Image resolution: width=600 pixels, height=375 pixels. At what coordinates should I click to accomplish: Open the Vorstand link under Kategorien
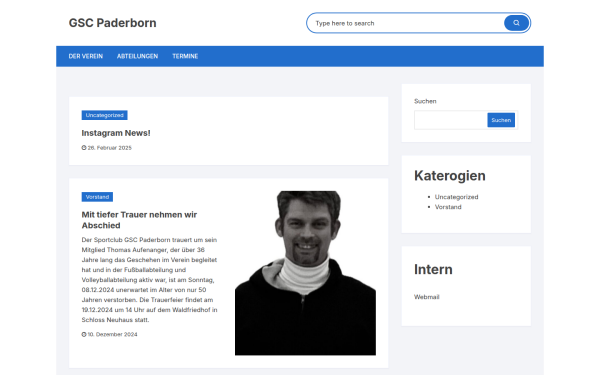[x=448, y=207]
